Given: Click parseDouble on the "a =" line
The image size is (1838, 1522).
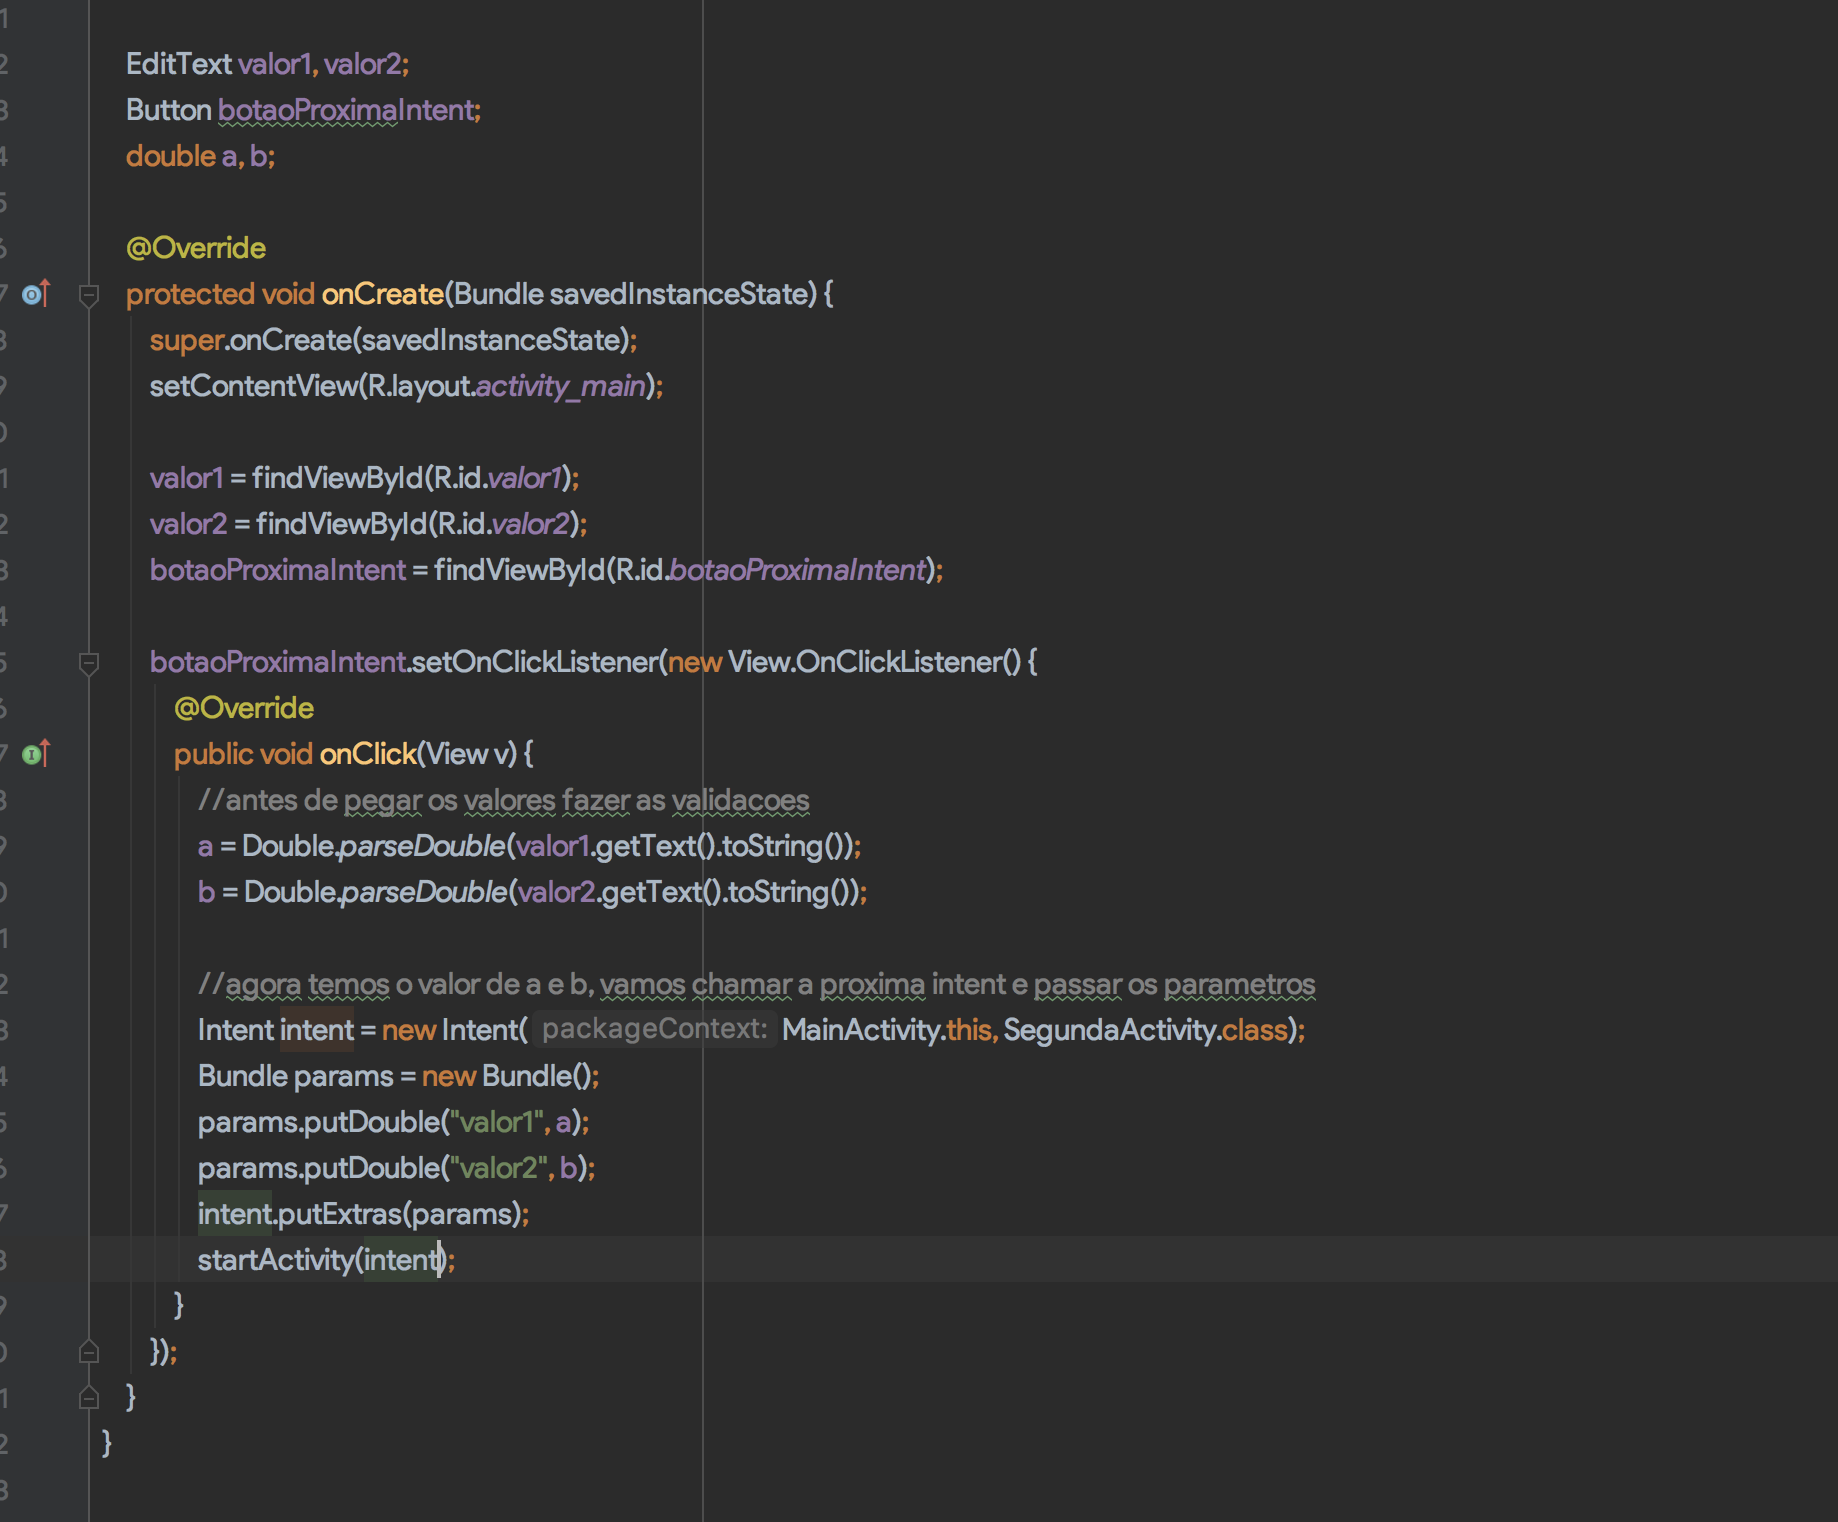Looking at the screenshot, I should (422, 846).
